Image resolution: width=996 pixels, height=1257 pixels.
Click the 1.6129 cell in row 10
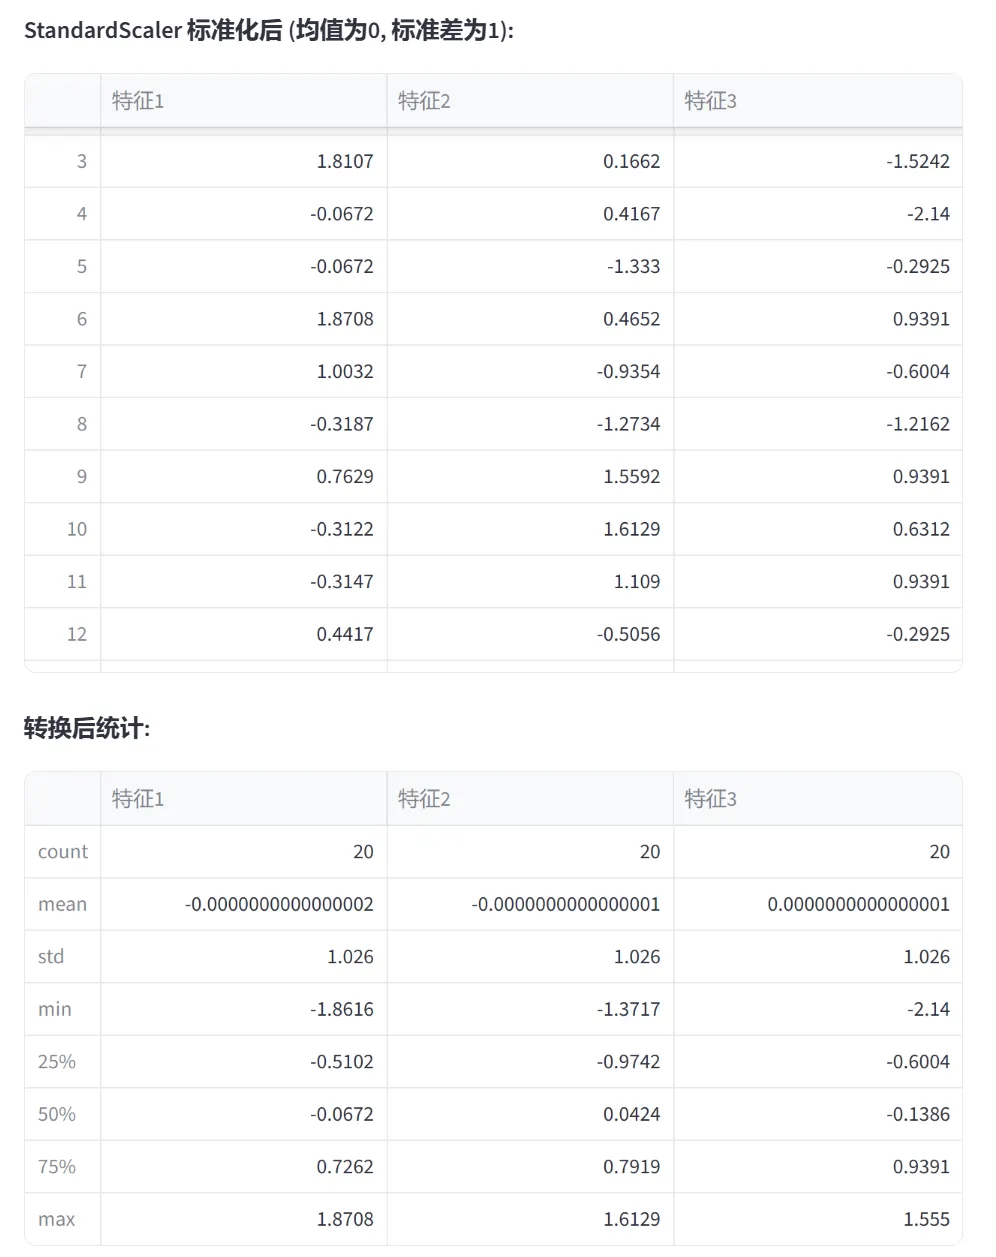631,529
